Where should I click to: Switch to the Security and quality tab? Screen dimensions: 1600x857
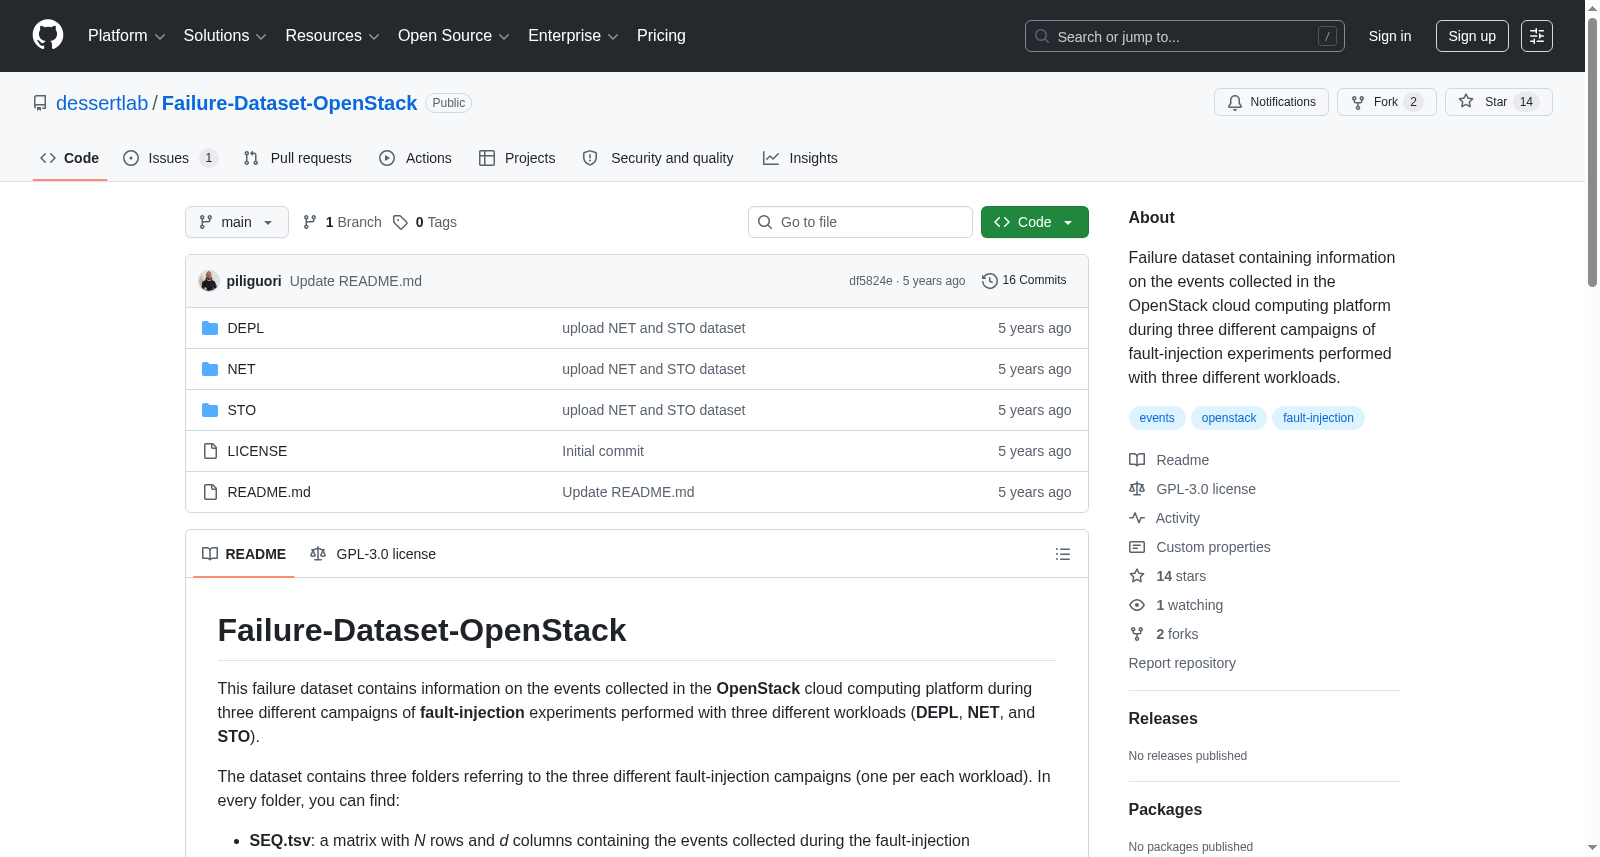[x=658, y=158]
